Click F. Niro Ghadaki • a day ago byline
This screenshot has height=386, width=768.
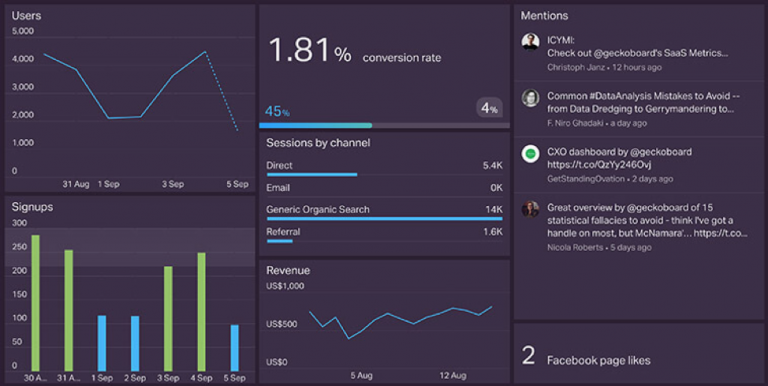(x=597, y=123)
